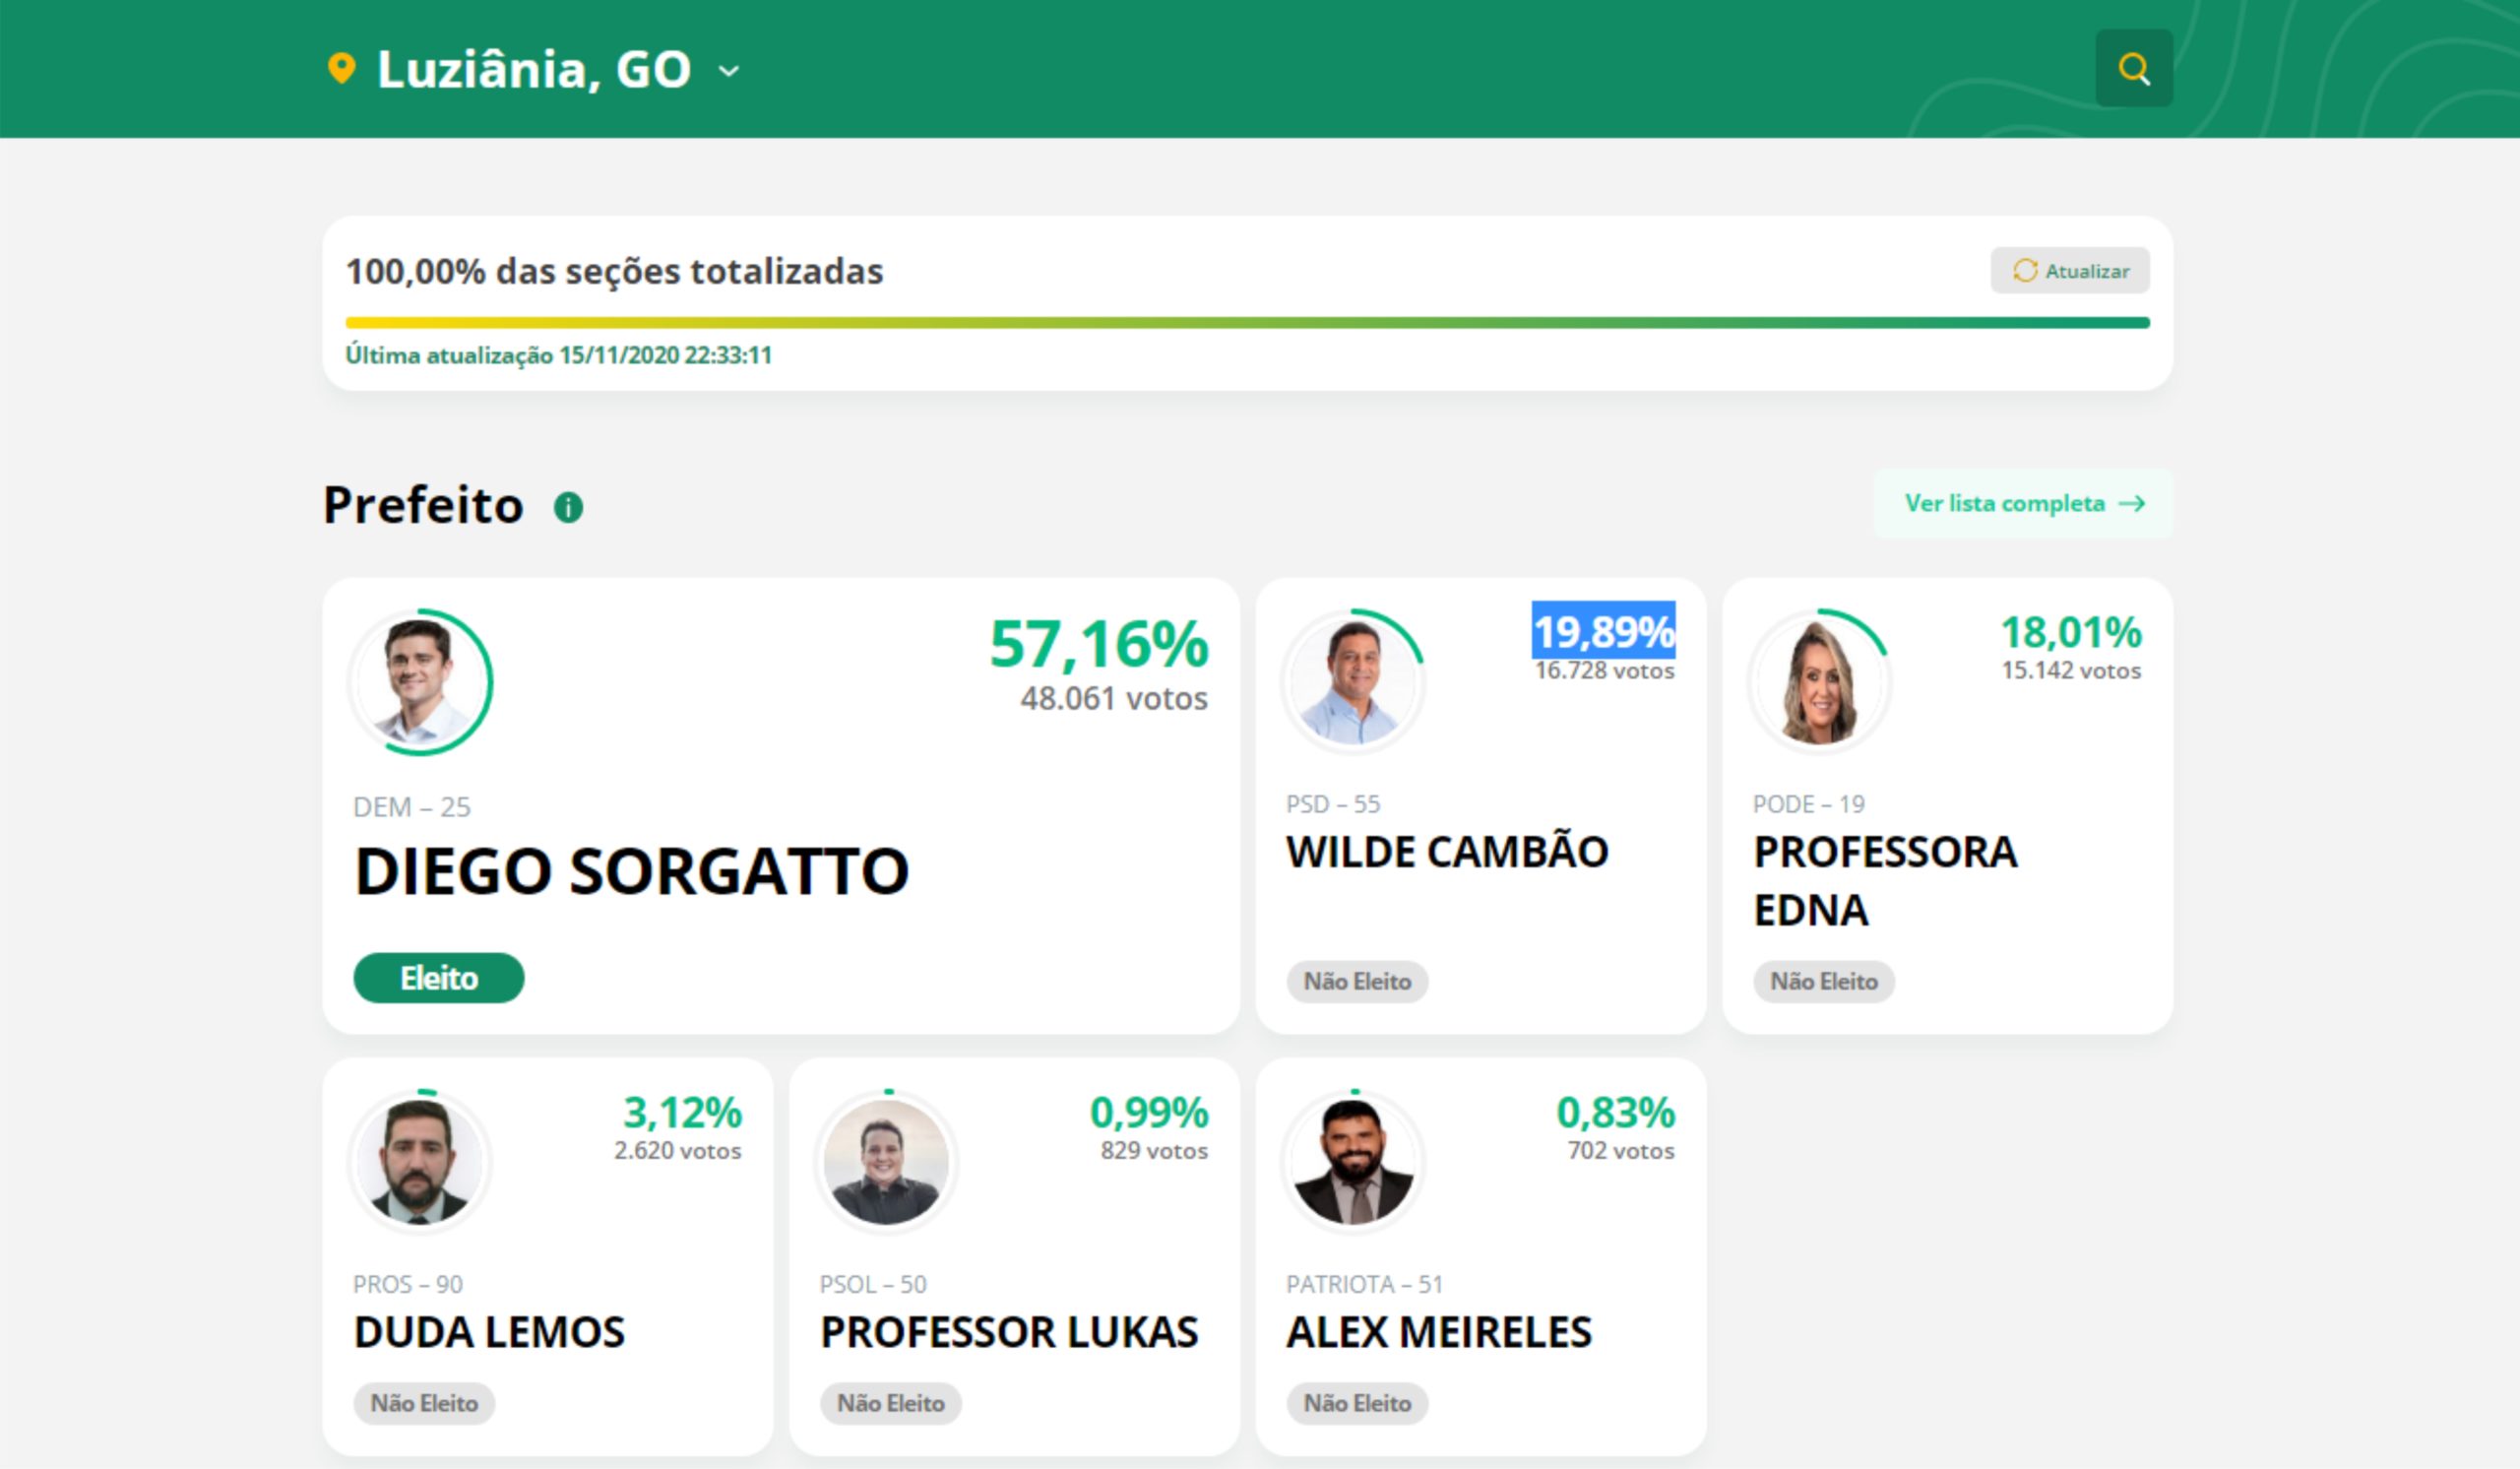Screen dimensions: 2520x1469
Task: Click Wilde Cambão's candidate photo
Action: [x=1353, y=683]
